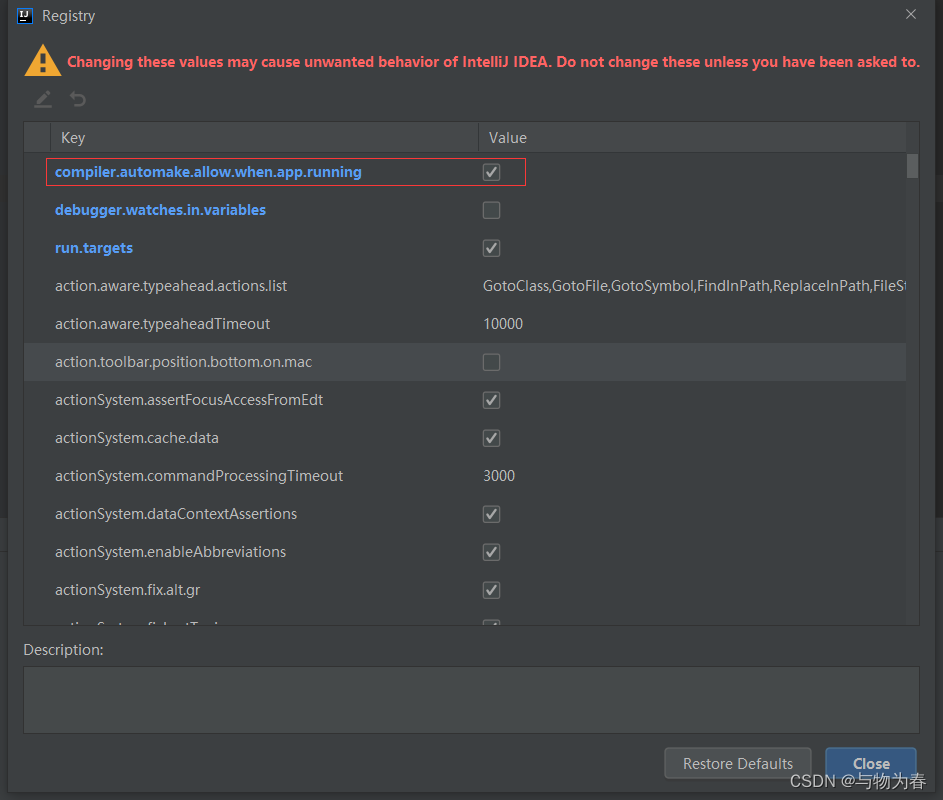The image size is (943, 800).
Task: Click inside the Description text field
Action: click(470, 700)
